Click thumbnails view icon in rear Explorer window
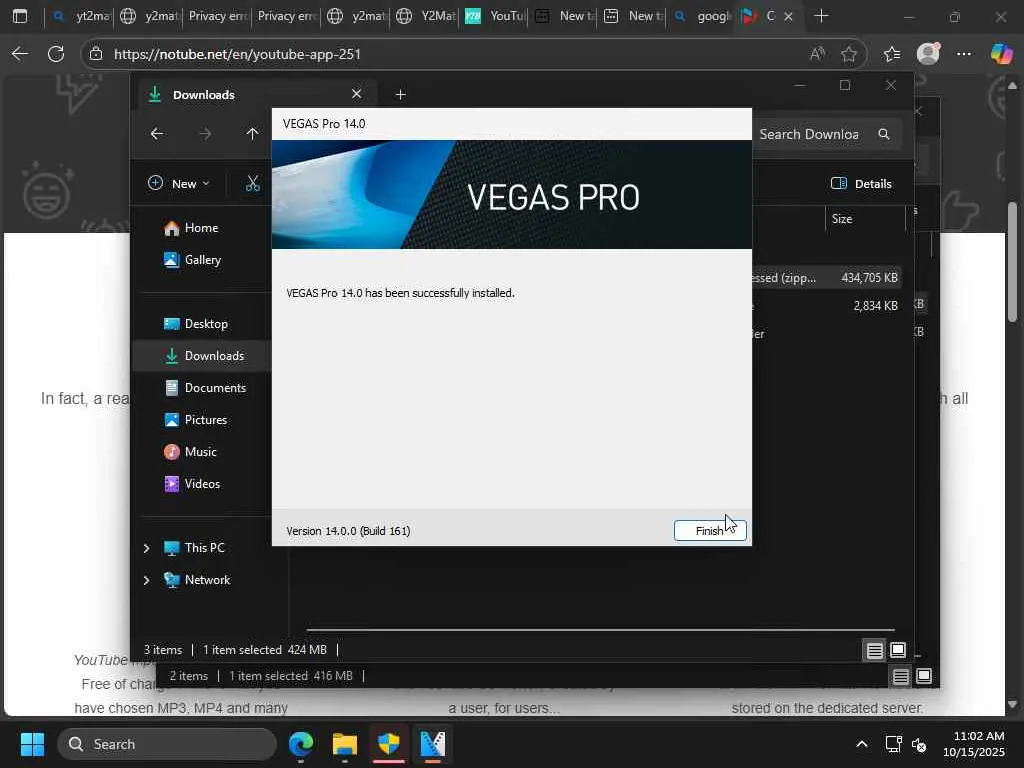Viewport: 1024px width, 768px height. 923,676
